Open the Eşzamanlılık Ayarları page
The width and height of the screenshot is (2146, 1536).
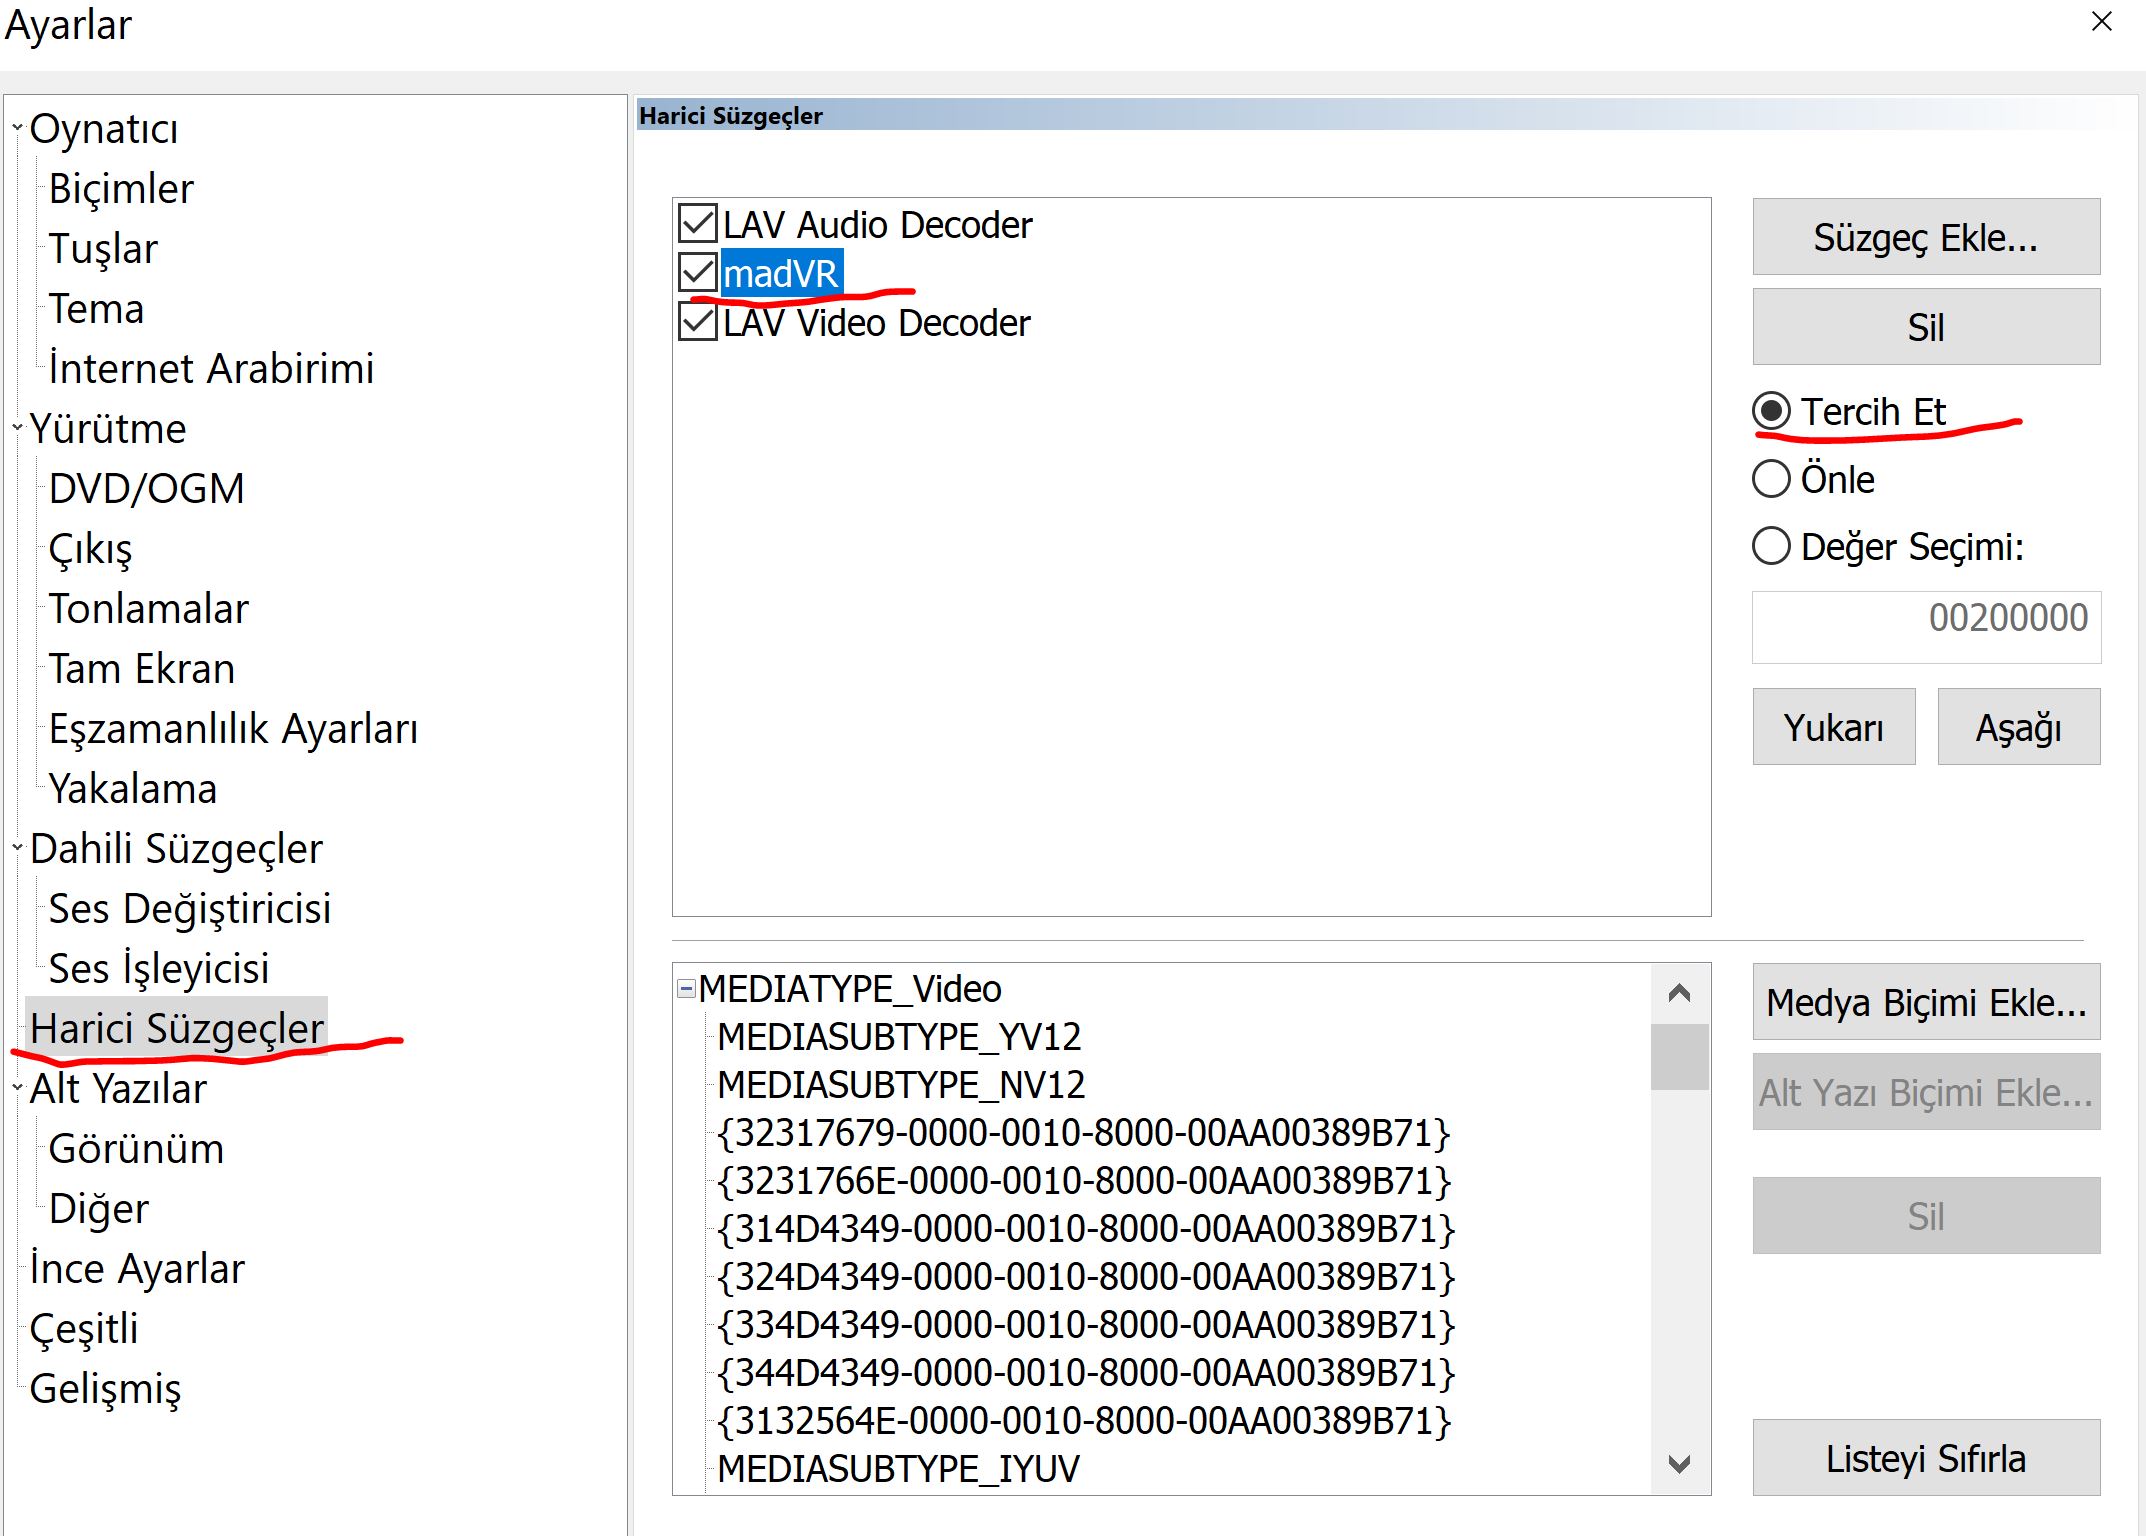(233, 728)
